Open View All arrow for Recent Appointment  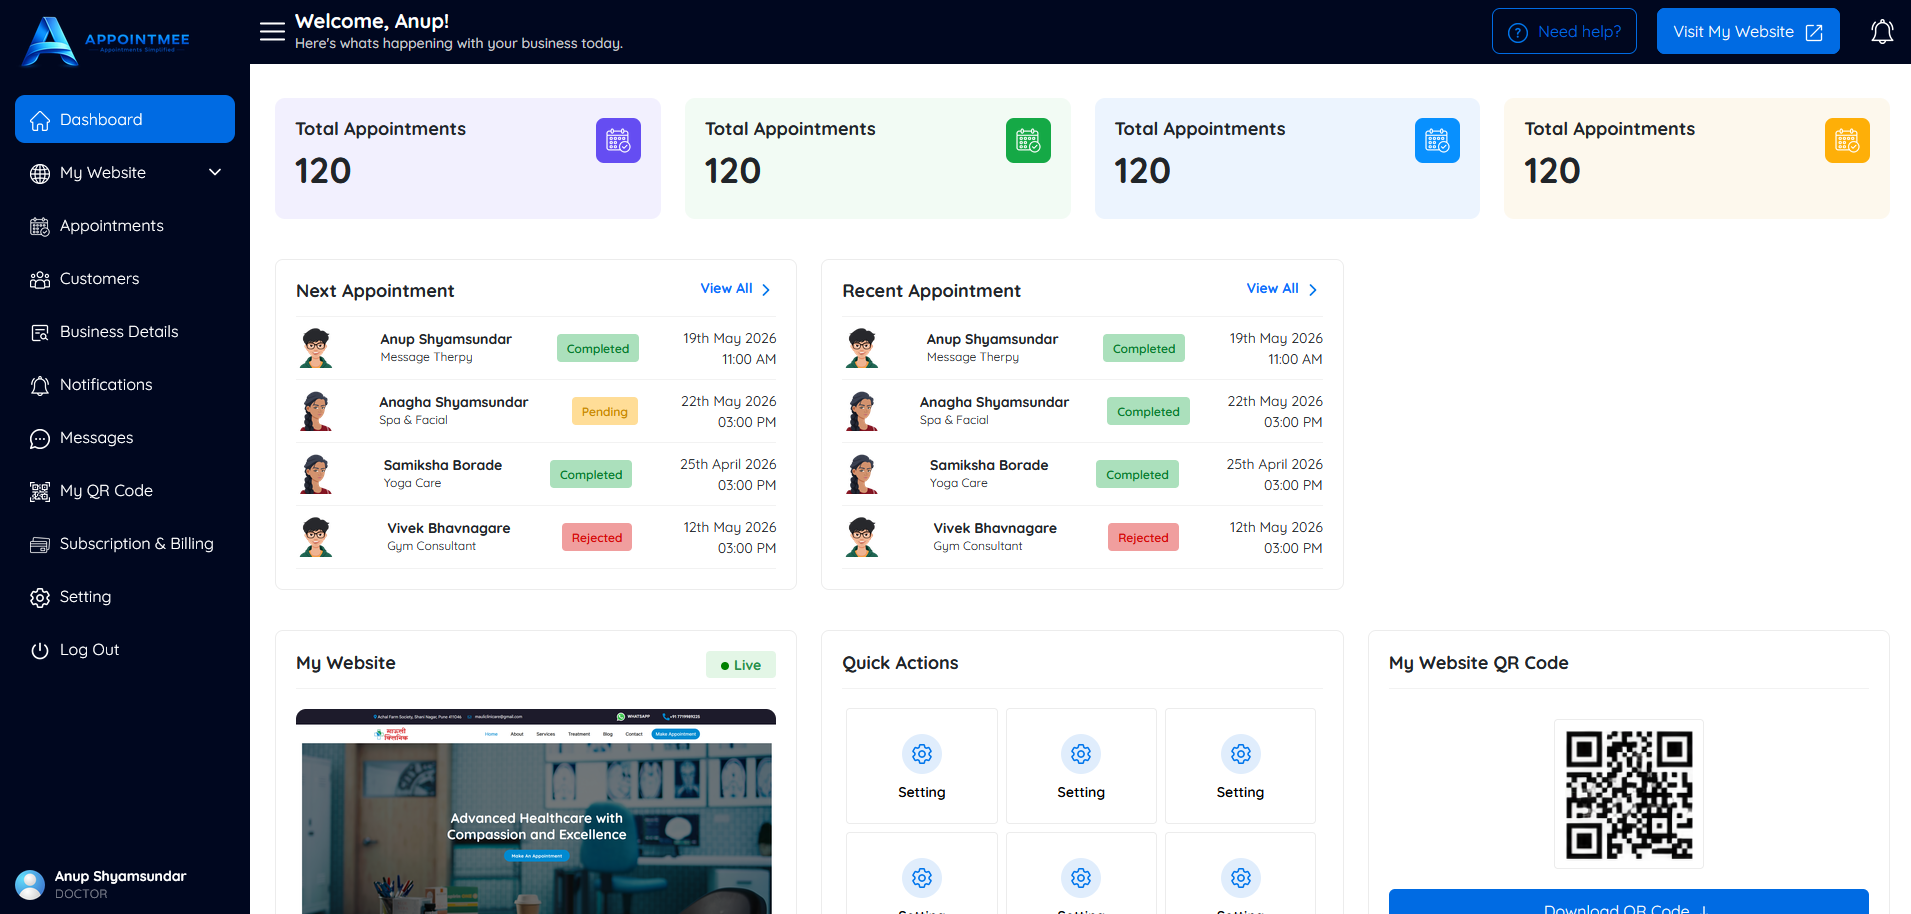[1313, 289]
